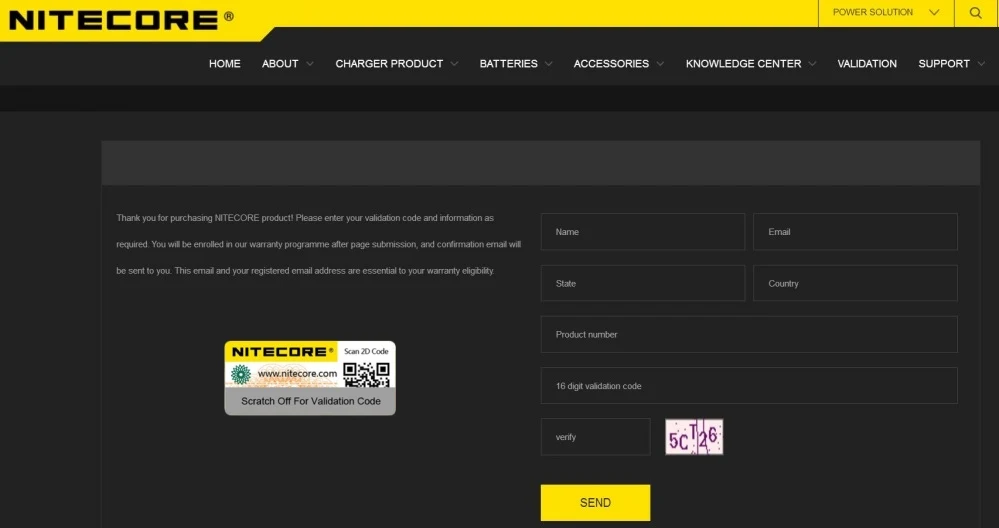
Task: Focus the 16 digit validation code field
Action: (x=749, y=386)
